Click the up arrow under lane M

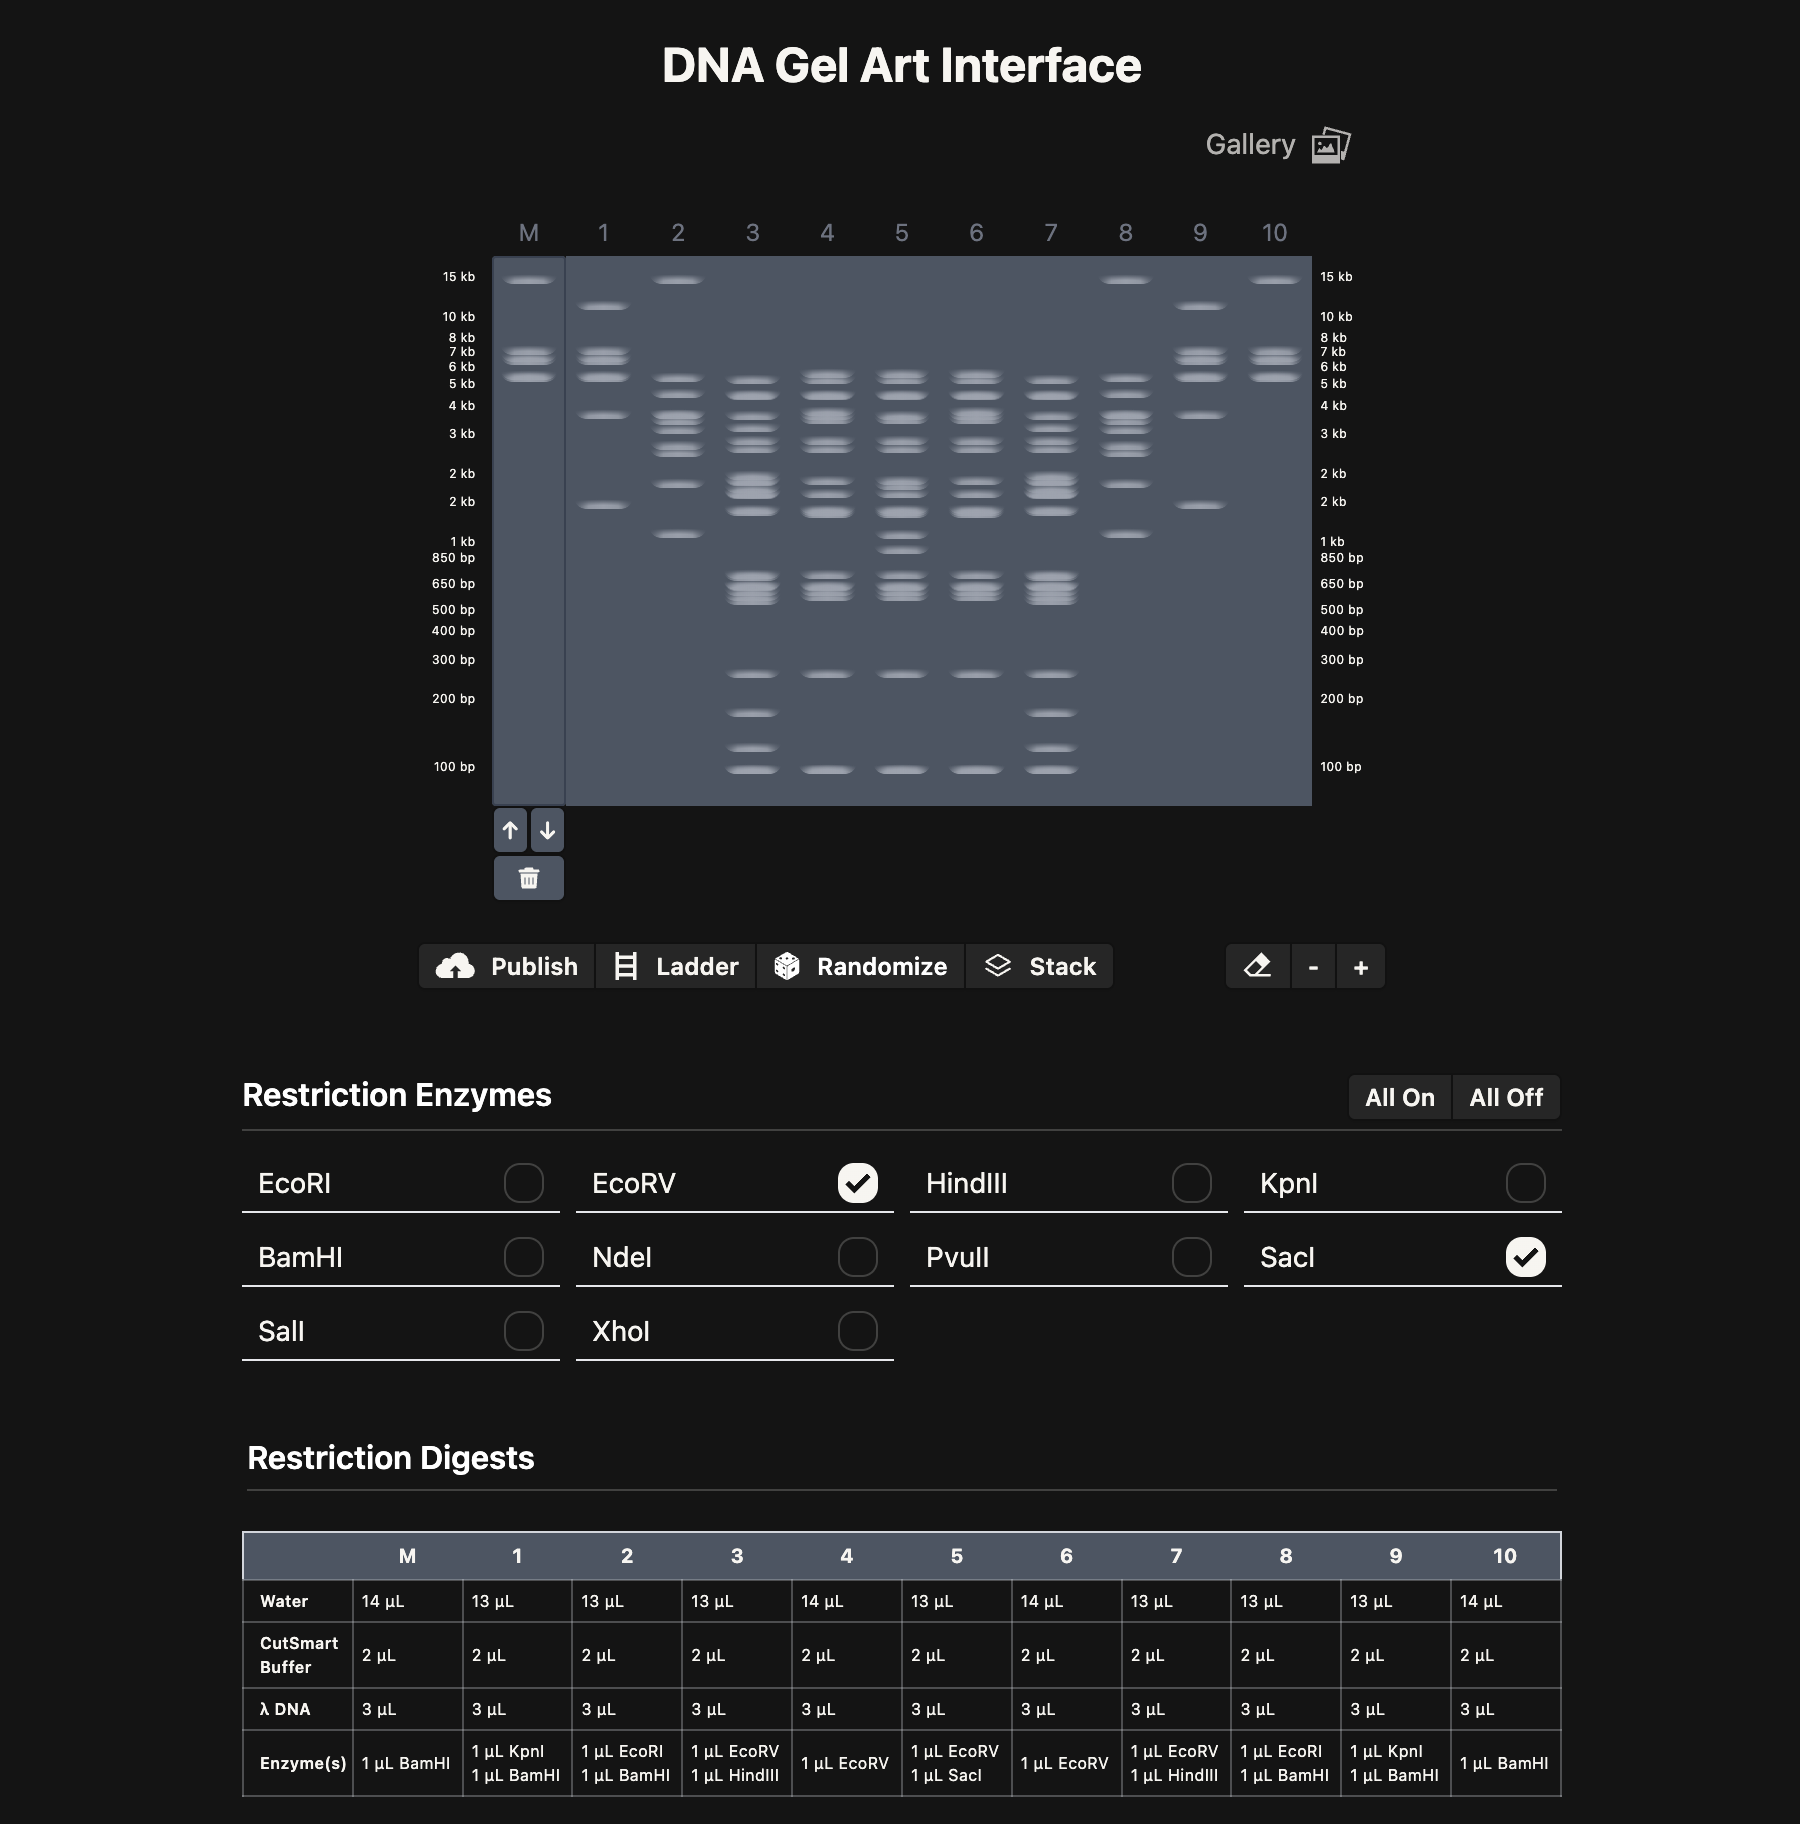(510, 830)
